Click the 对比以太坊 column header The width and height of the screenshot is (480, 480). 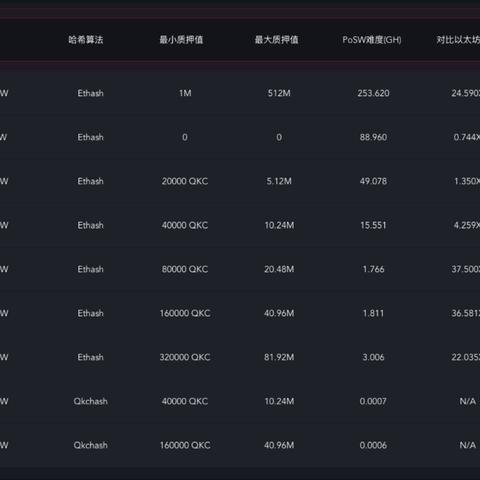point(458,40)
